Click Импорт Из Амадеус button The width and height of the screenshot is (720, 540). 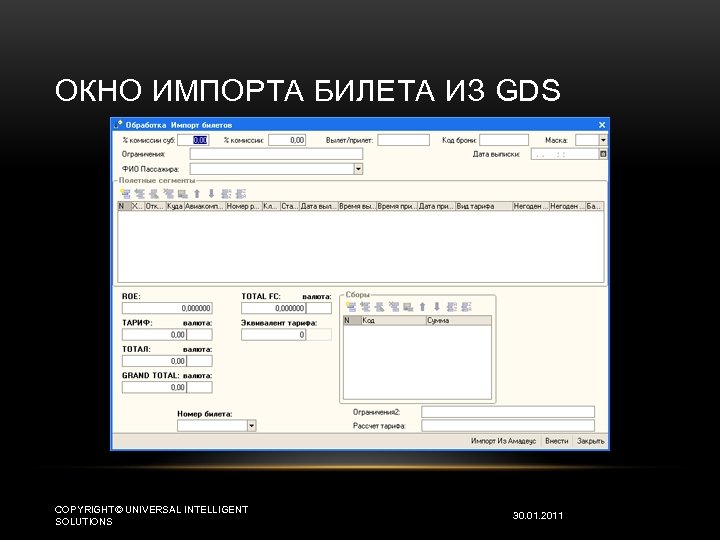coord(503,441)
